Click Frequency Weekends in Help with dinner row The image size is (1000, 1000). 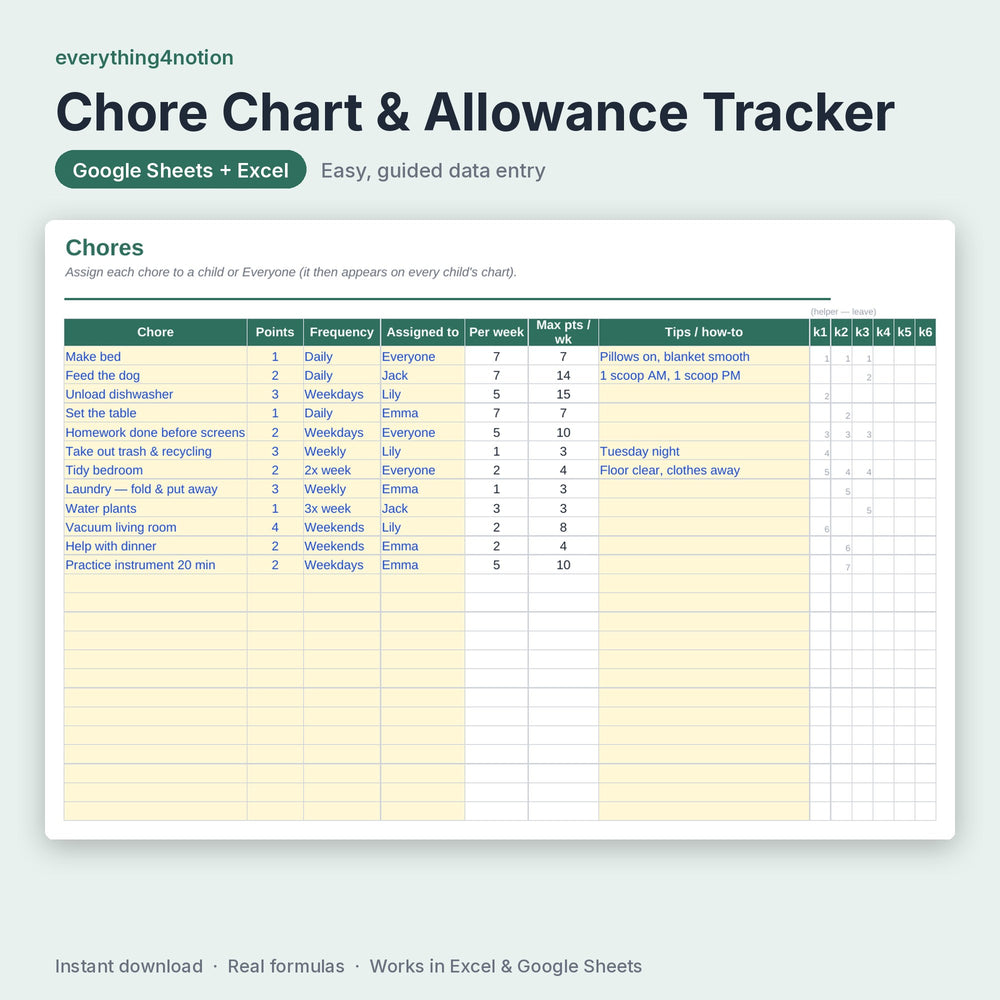click(342, 546)
